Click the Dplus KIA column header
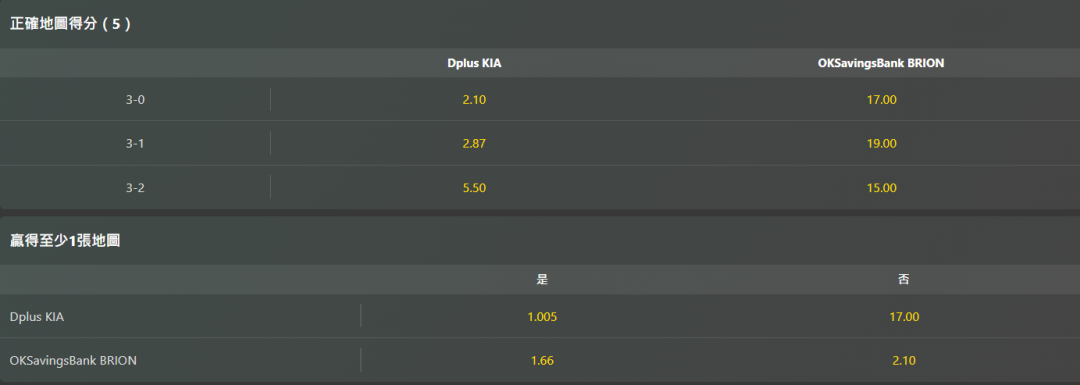The height and width of the screenshot is (385, 1080). [475, 63]
